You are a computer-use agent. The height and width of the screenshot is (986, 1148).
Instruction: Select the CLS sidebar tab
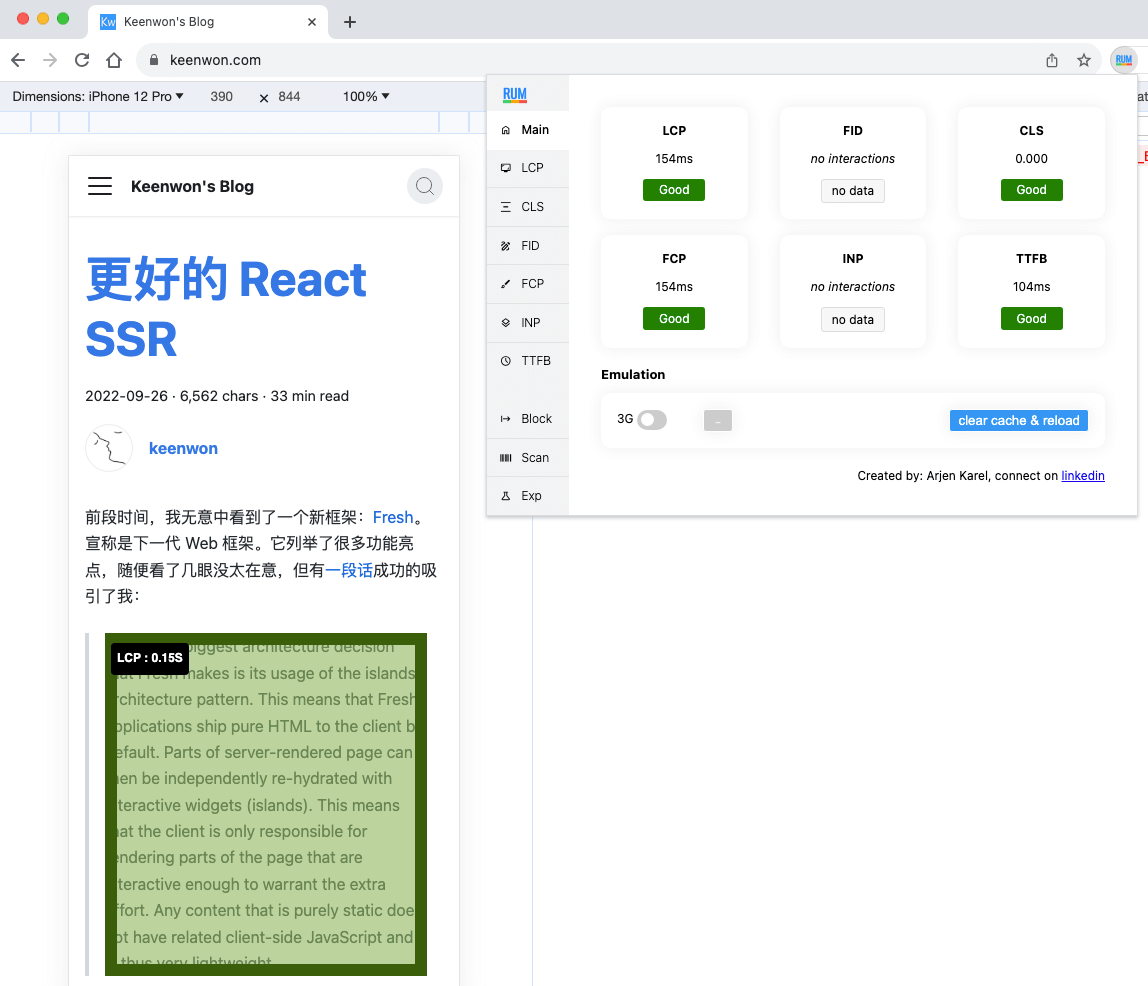pyautogui.click(x=528, y=207)
